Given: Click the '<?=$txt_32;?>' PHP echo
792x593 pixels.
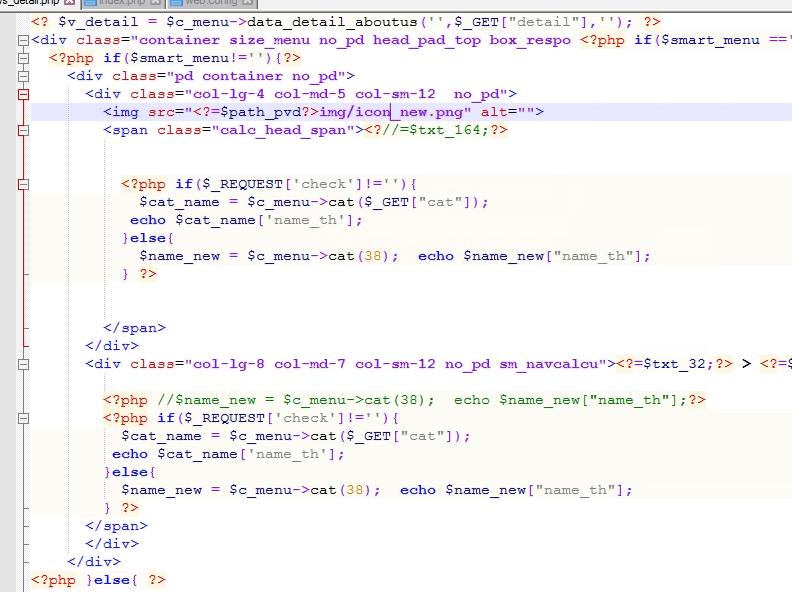Looking at the screenshot, I should pos(674,364).
